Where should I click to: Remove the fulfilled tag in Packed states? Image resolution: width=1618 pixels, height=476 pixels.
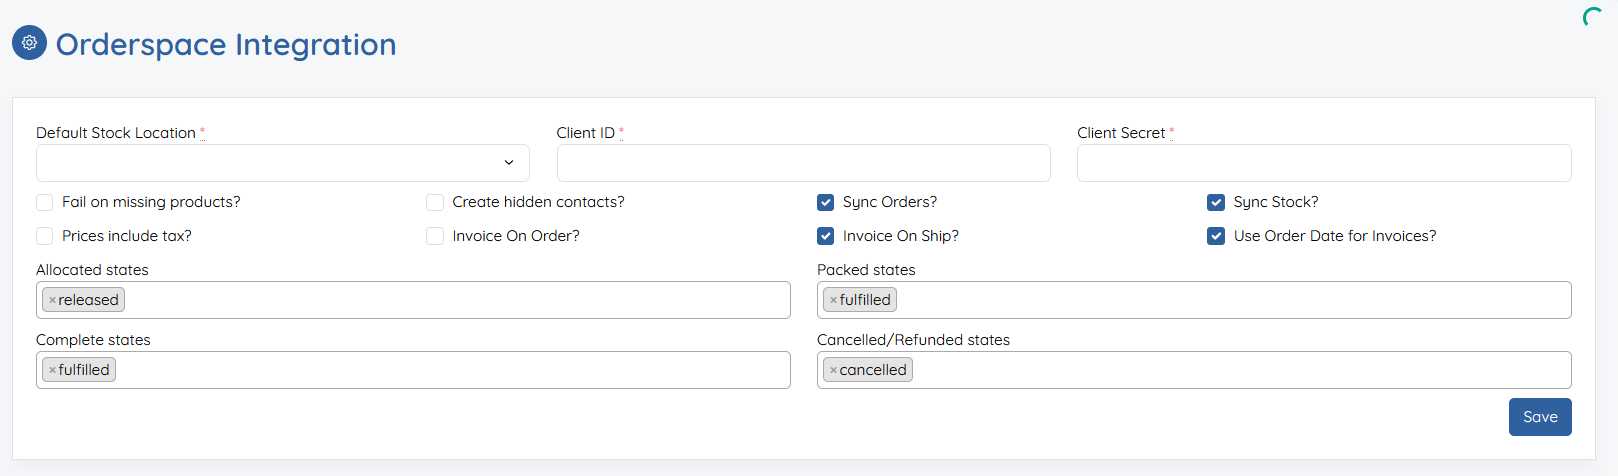point(833,300)
